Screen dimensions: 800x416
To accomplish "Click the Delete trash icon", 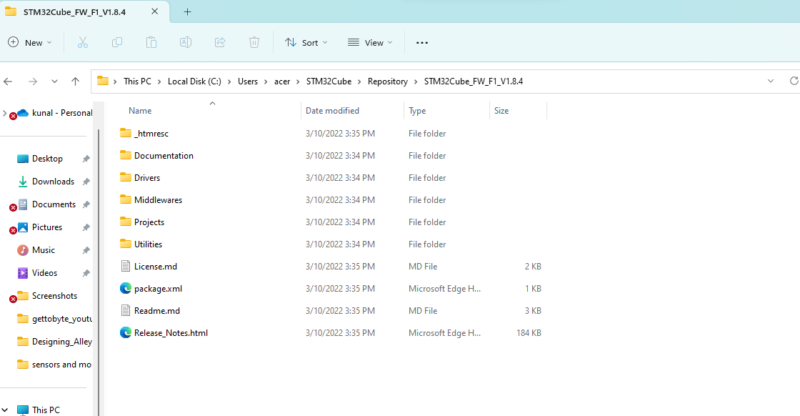I will tap(254, 43).
